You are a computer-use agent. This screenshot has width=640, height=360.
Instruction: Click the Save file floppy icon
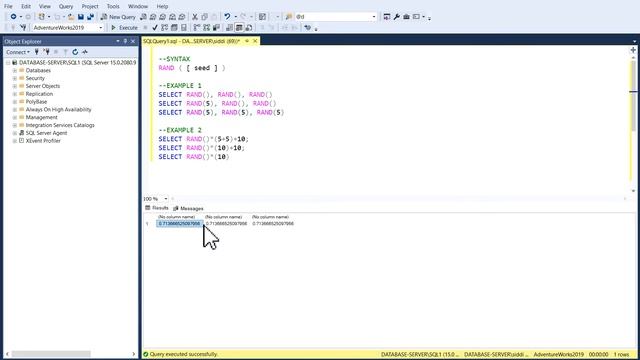pos(81,17)
